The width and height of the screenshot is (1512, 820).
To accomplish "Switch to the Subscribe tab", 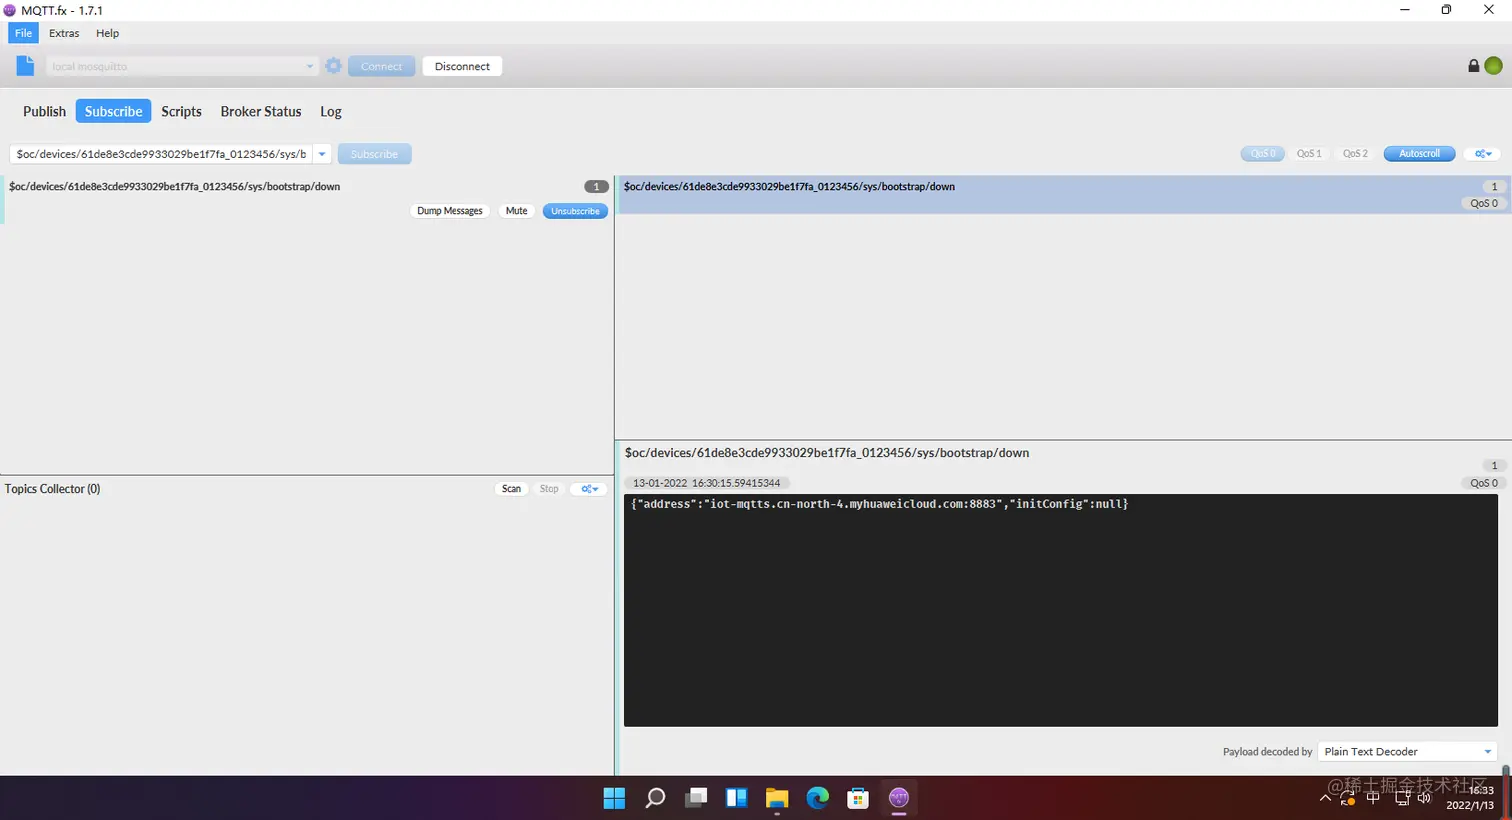I will [113, 111].
